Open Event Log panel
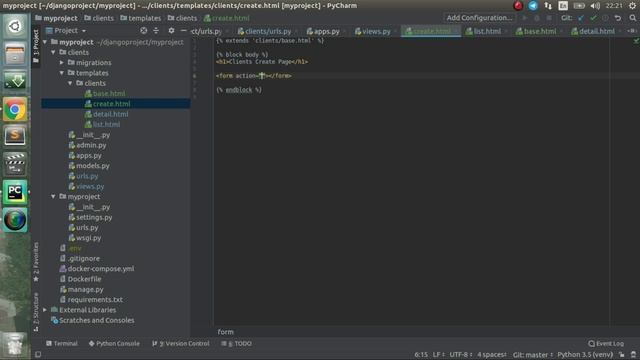Viewport: 640px width, 360px height. point(606,344)
